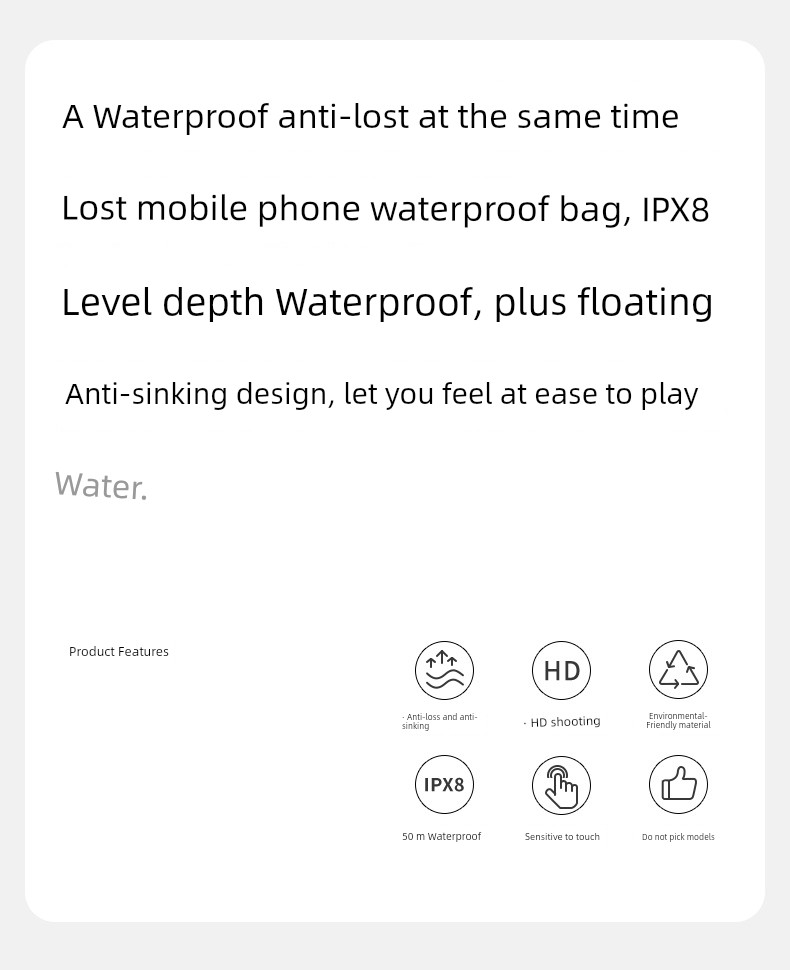Click the IPX8 circle icon

[x=444, y=784]
